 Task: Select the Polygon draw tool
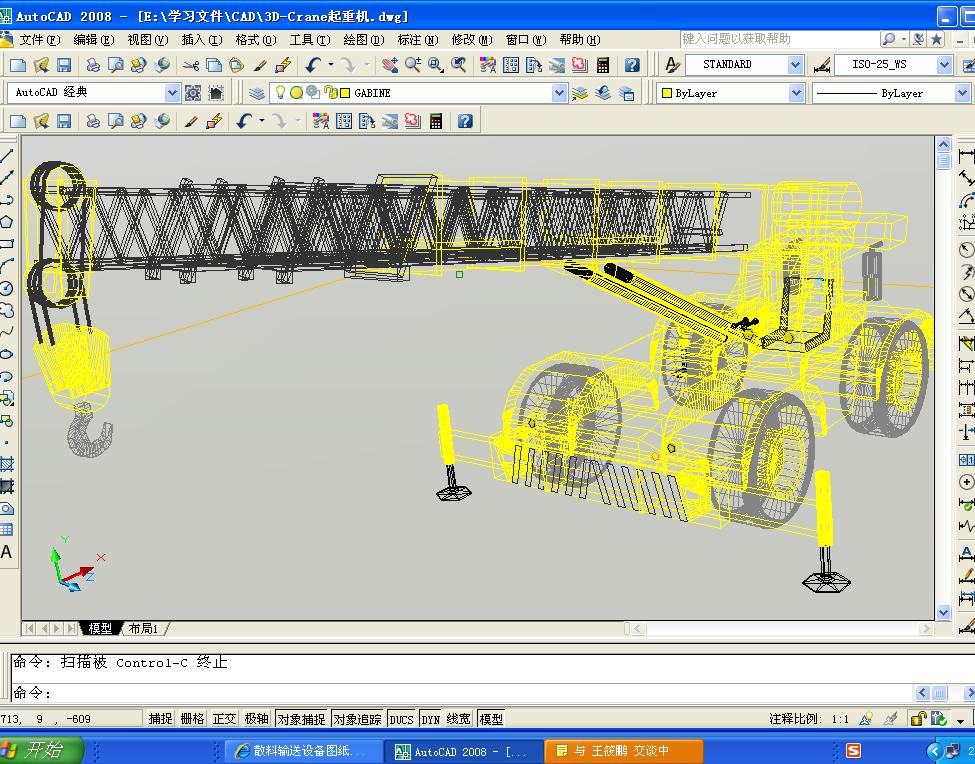7,221
